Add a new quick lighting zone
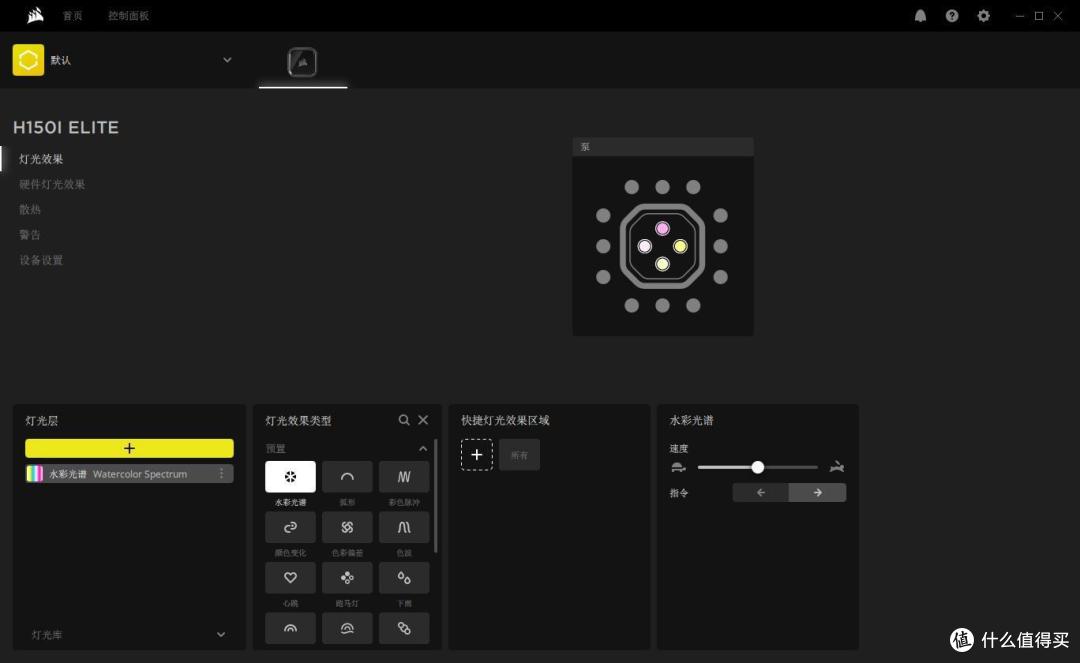Viewport: 1080px width, 663px height. [477, 454]
